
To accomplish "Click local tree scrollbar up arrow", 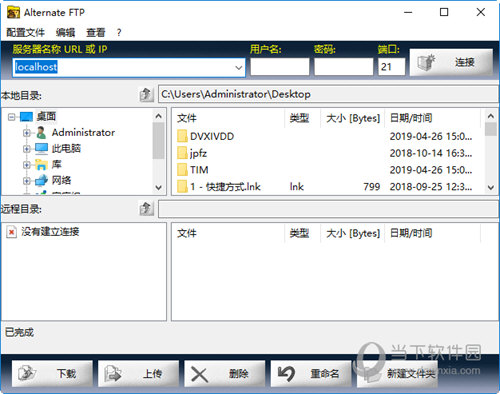I will coord(159,116).
